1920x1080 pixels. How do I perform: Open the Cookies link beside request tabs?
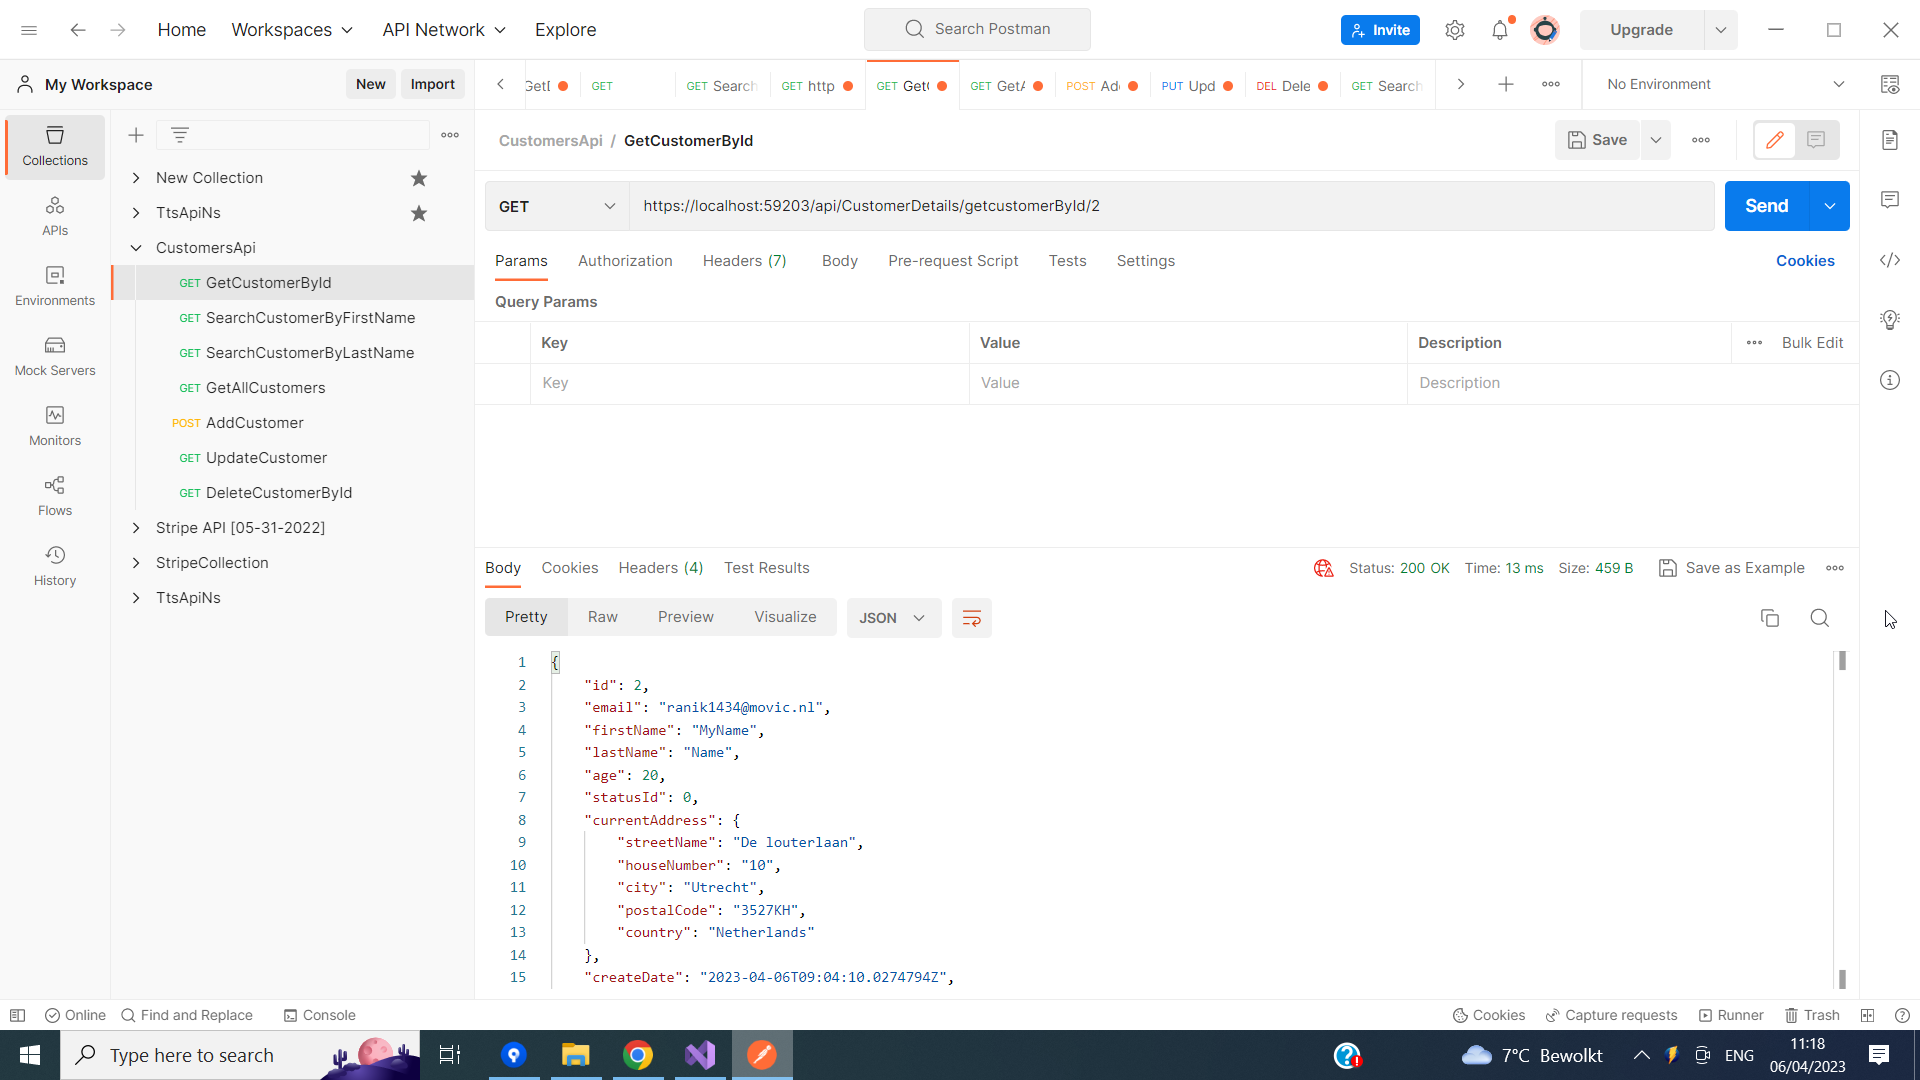pyautogui.click(x=1805, y=261)
